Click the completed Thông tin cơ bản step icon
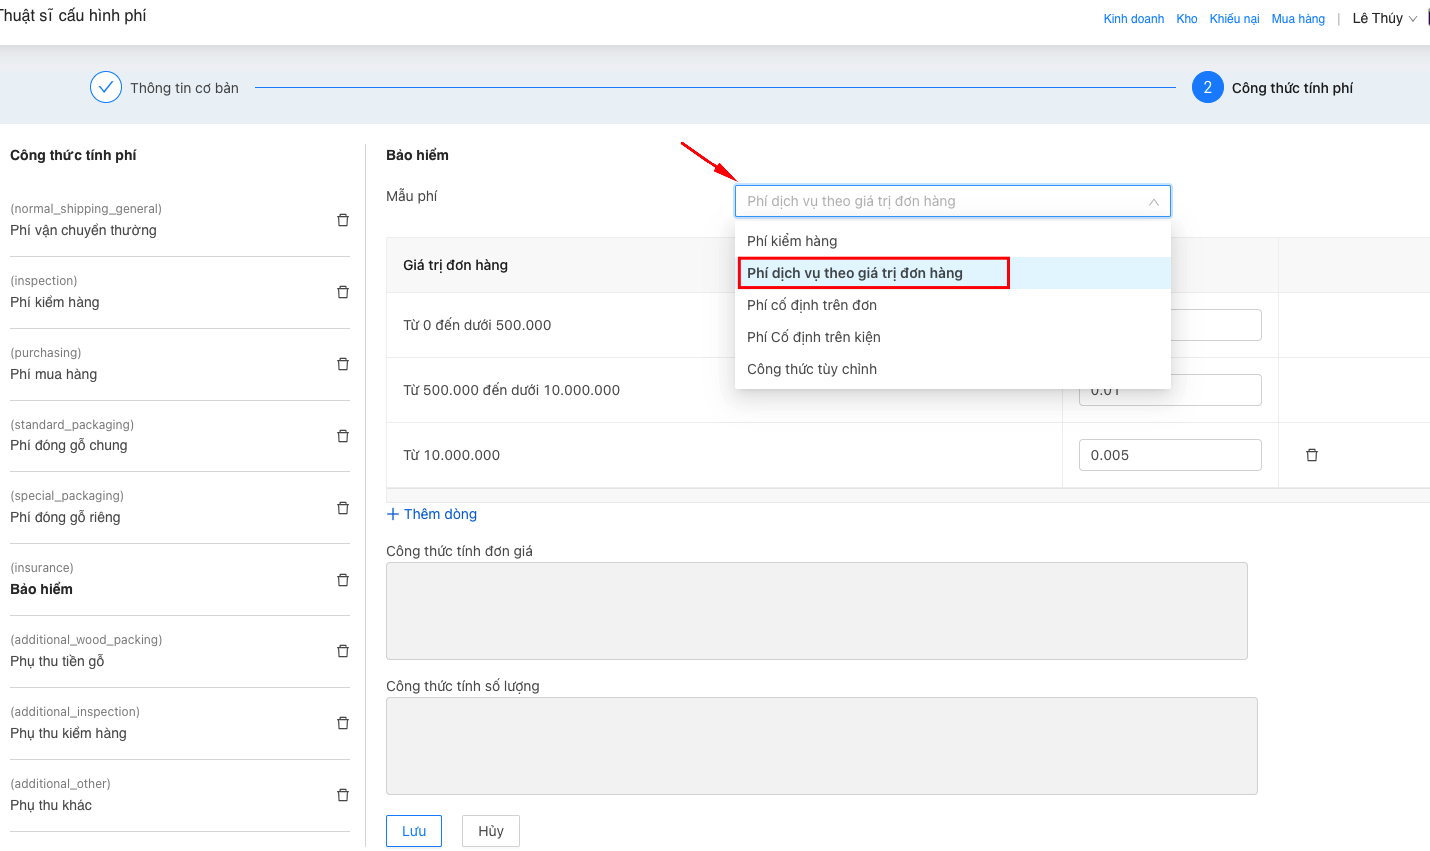 point(106,88)
